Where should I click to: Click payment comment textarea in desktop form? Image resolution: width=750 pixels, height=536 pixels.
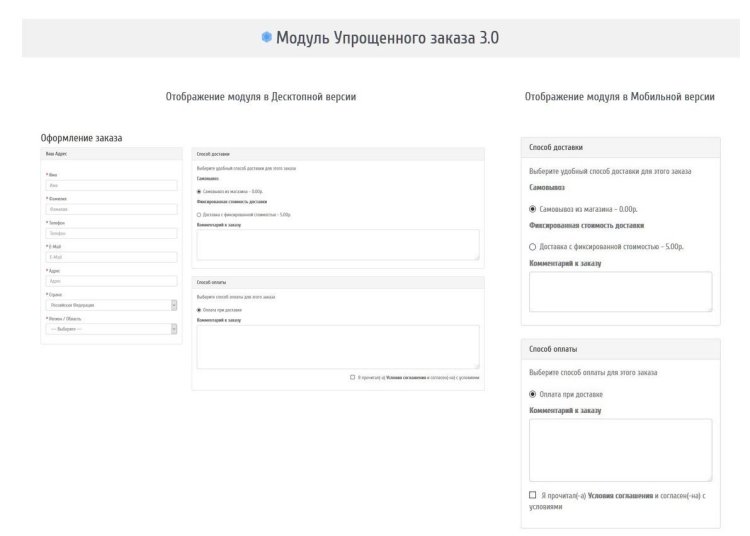click(x=337, y=346)
